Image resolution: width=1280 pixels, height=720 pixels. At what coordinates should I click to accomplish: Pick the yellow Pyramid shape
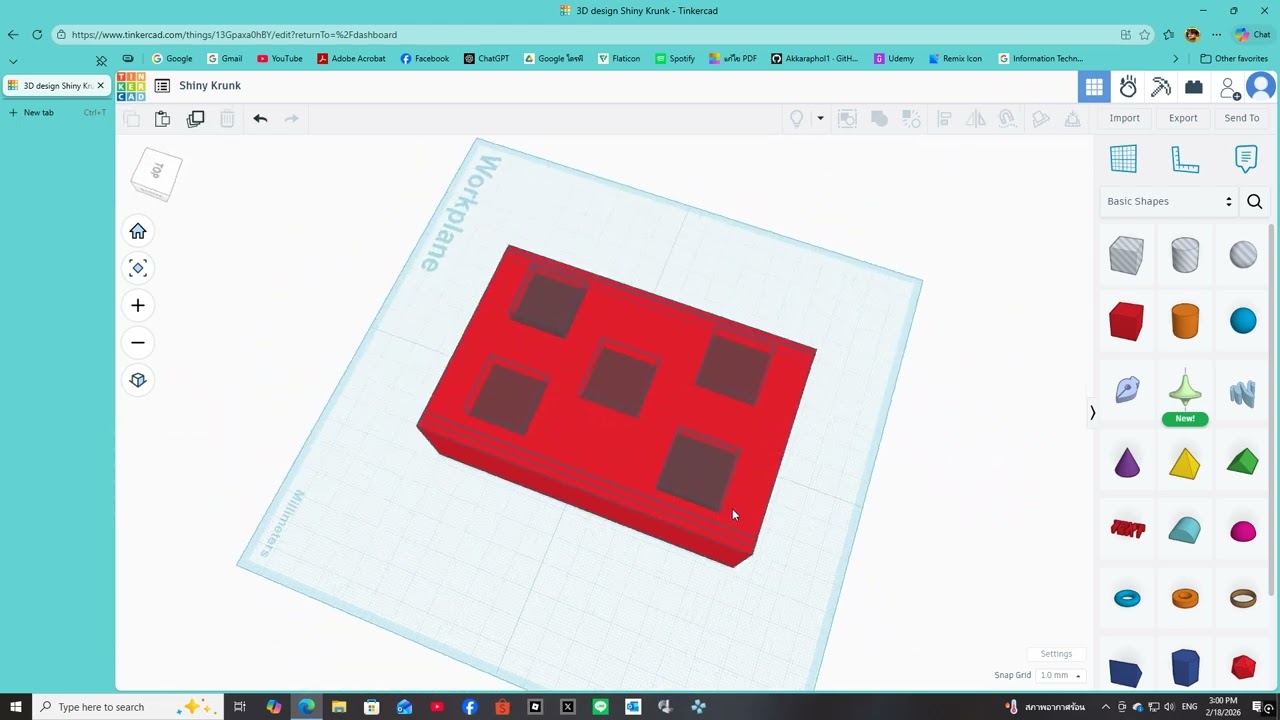(x=1185, y=464)
